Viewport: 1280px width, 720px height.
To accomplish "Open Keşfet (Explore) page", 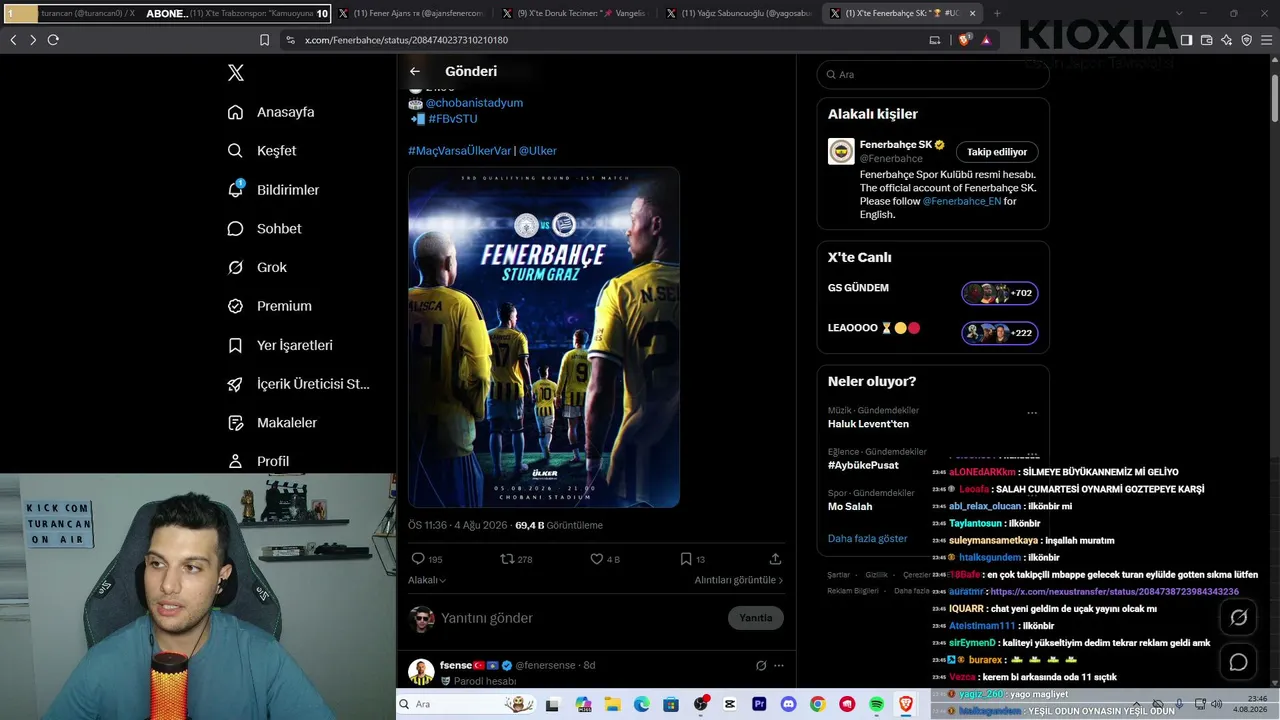I will pyautogui.click(x=262, y=151).
